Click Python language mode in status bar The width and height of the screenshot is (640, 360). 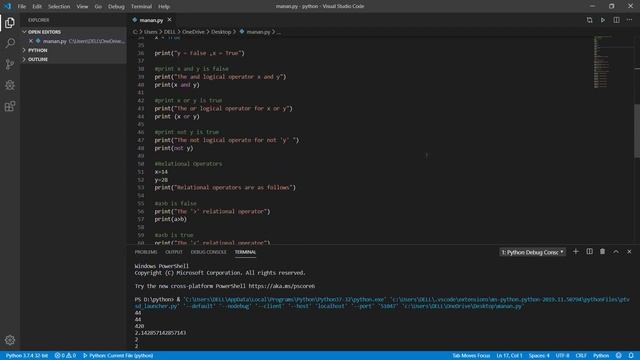(x=601, y=356)
